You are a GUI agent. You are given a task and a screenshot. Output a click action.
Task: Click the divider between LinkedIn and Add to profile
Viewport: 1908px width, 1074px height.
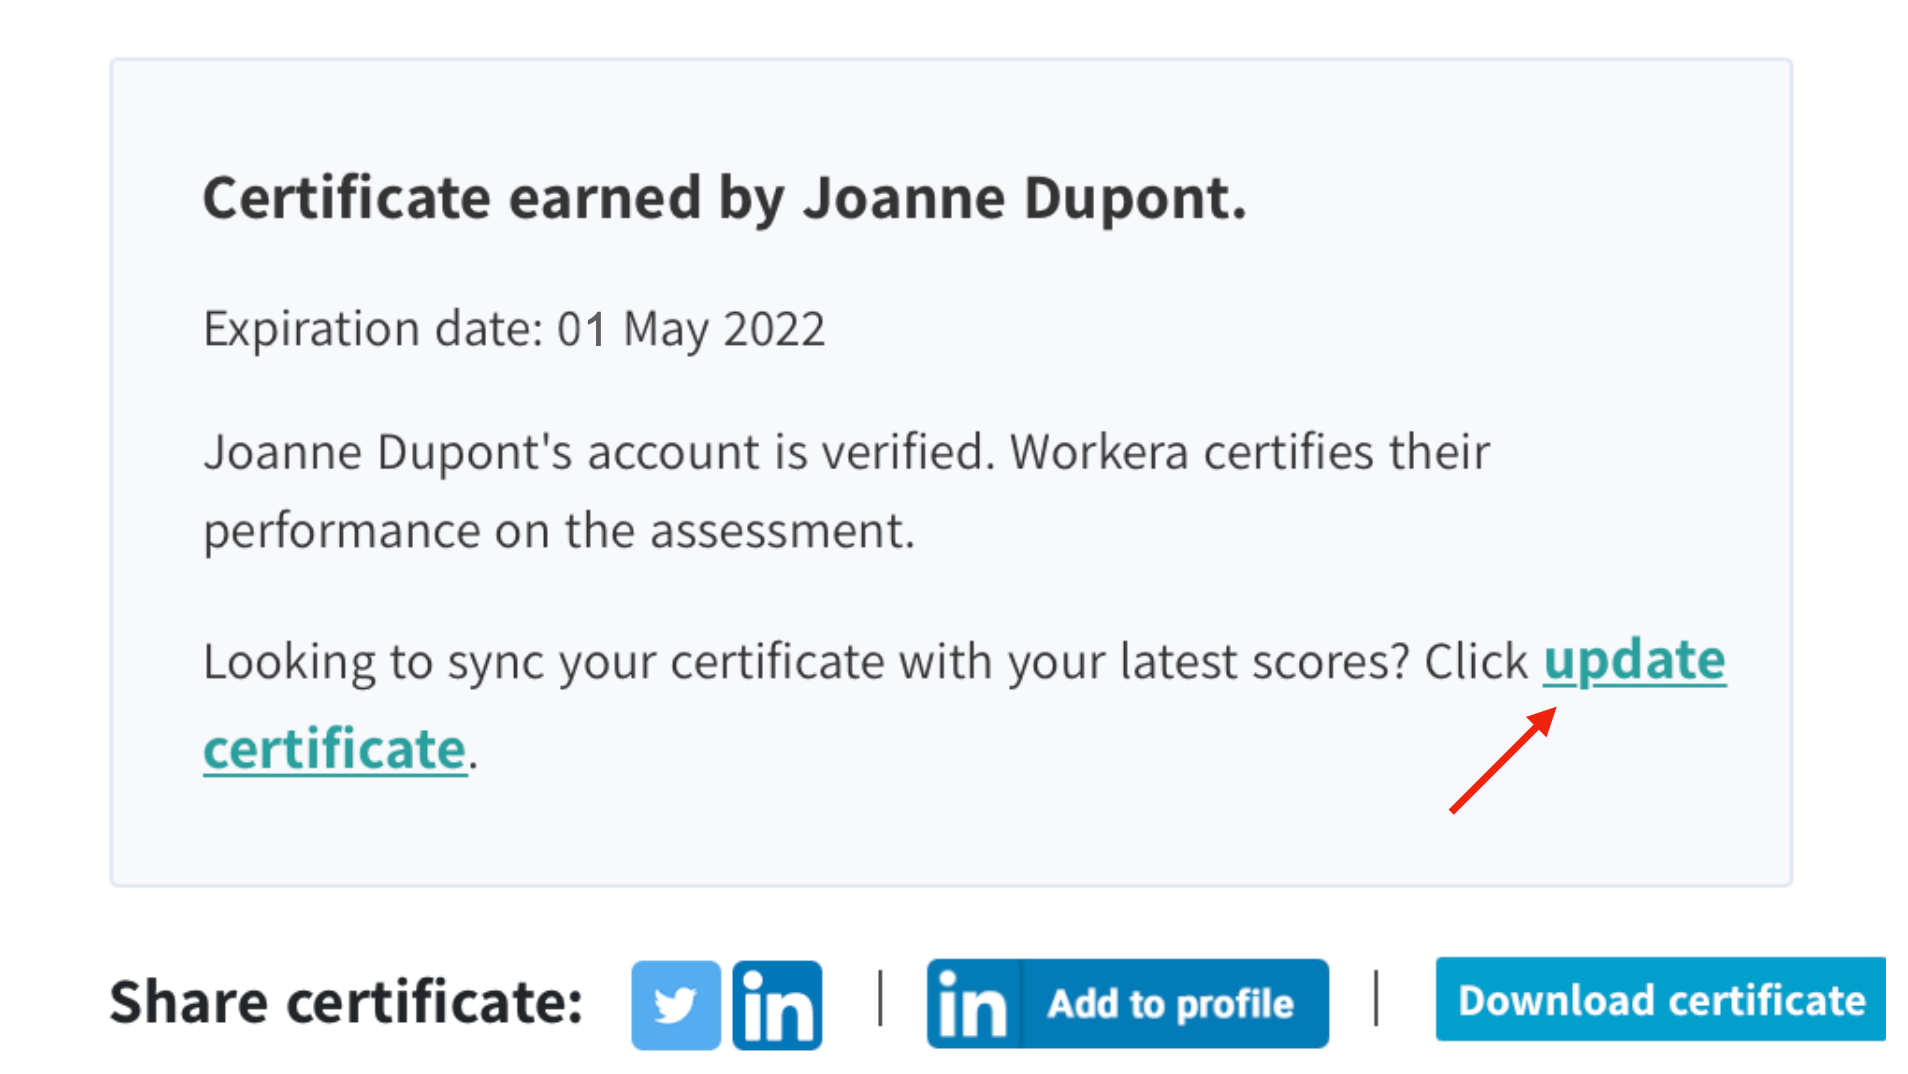coord(879,1001)
